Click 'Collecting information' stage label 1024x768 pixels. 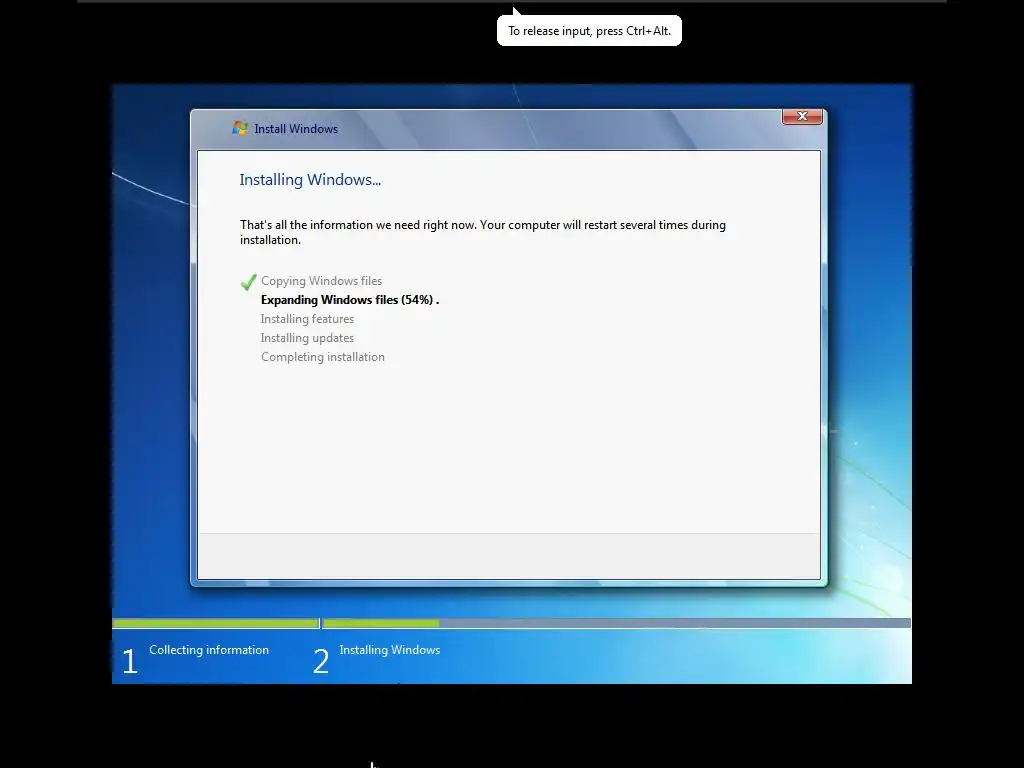click(209, 650)
